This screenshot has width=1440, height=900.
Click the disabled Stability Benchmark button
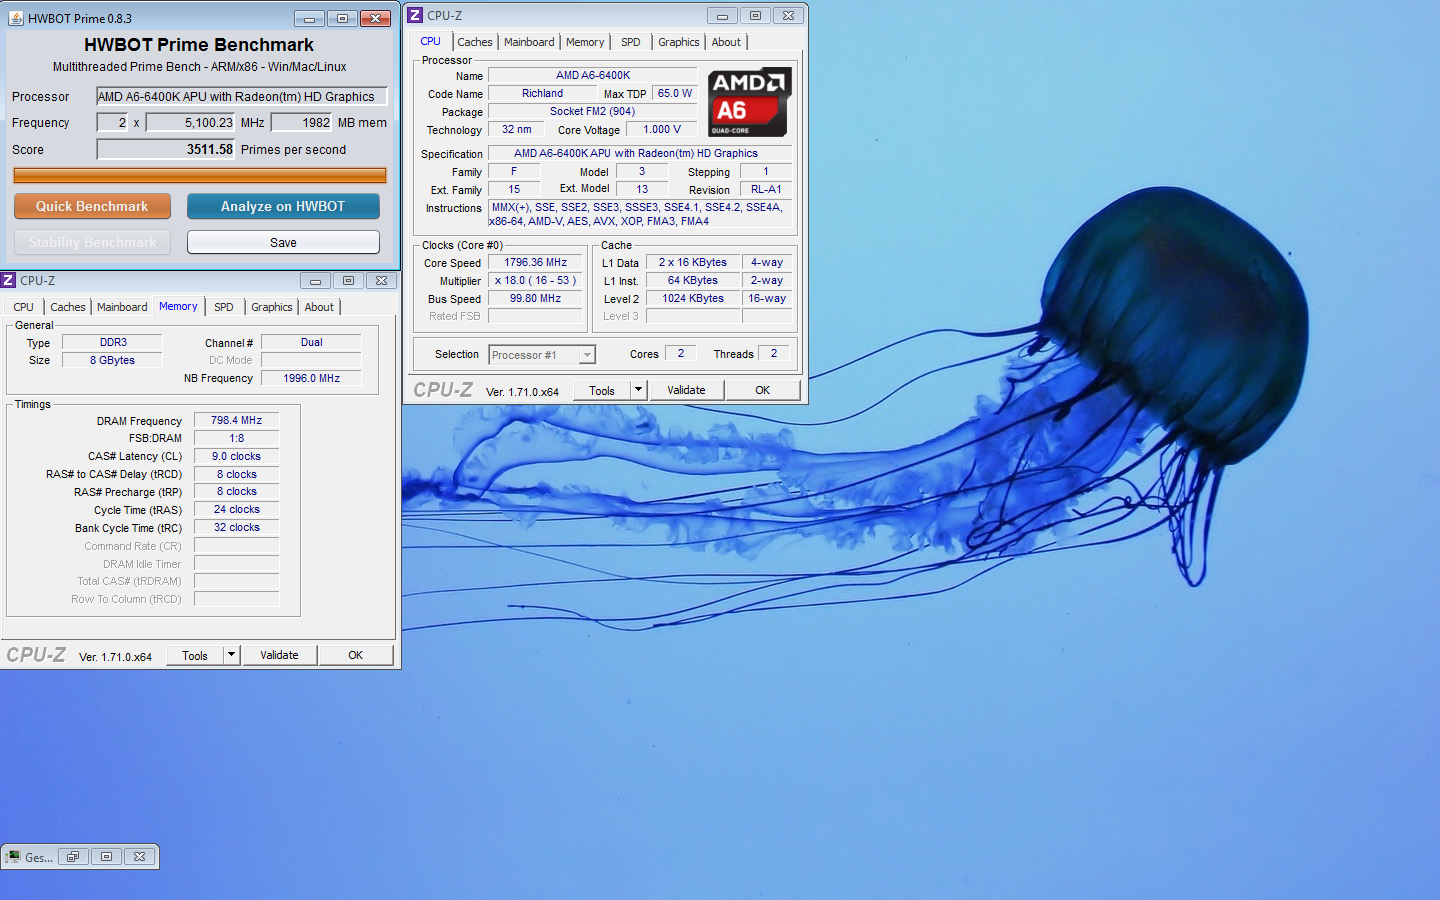pyautogui.click(x=92, y=242)
